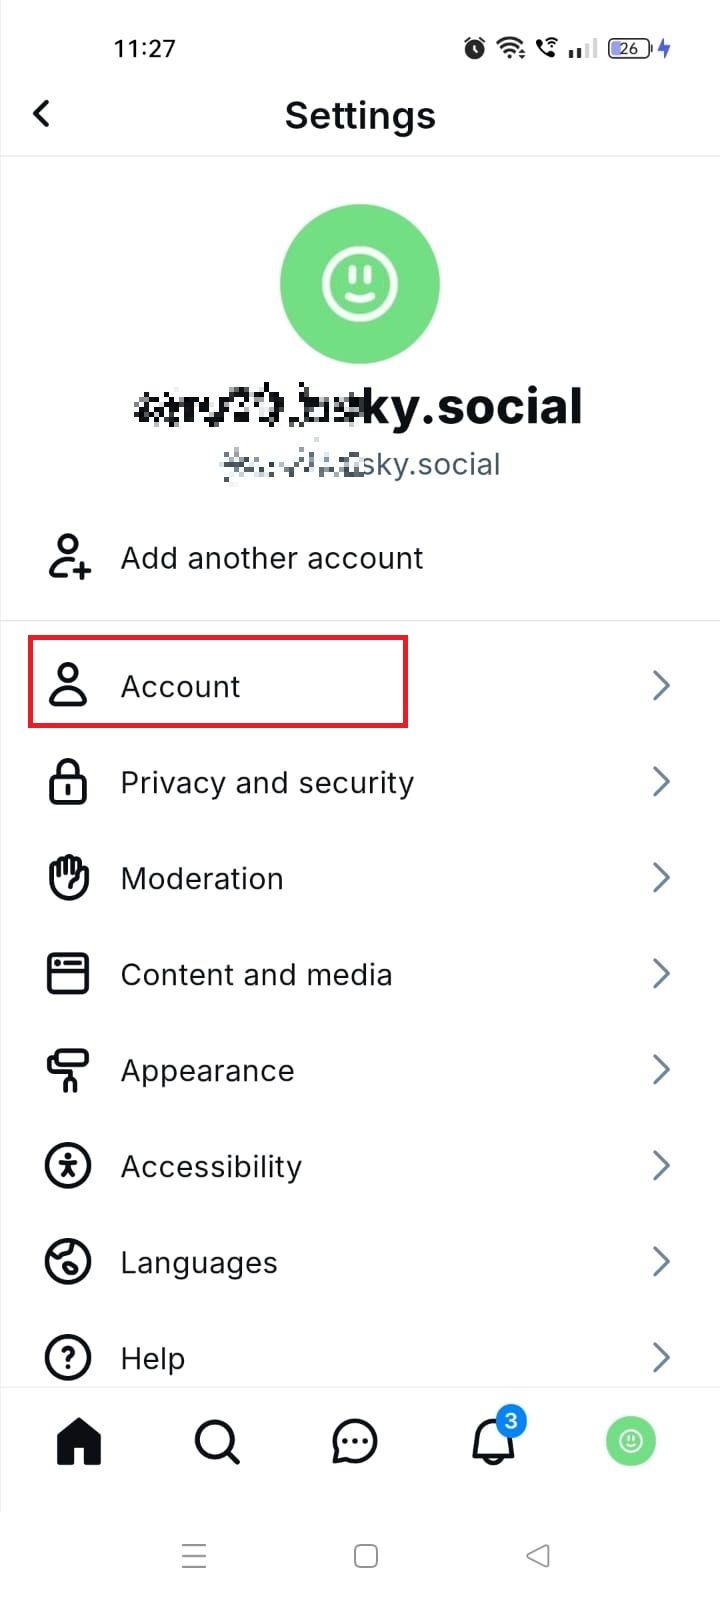Tap the Moderation hand icon
This screenshot has height=1600, width=720.
coord(67,877)
